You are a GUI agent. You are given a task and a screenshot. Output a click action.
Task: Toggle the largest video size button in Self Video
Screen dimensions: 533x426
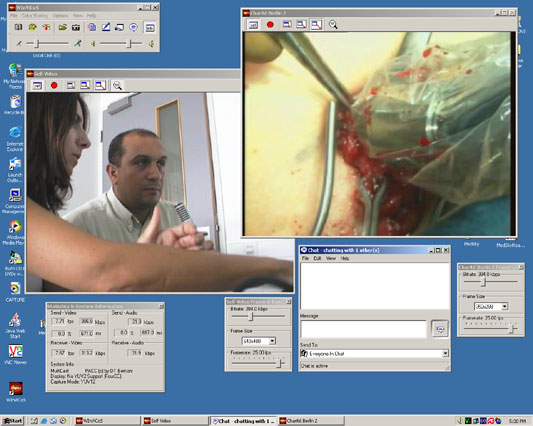pyautogui.click(x=100, y=85)
